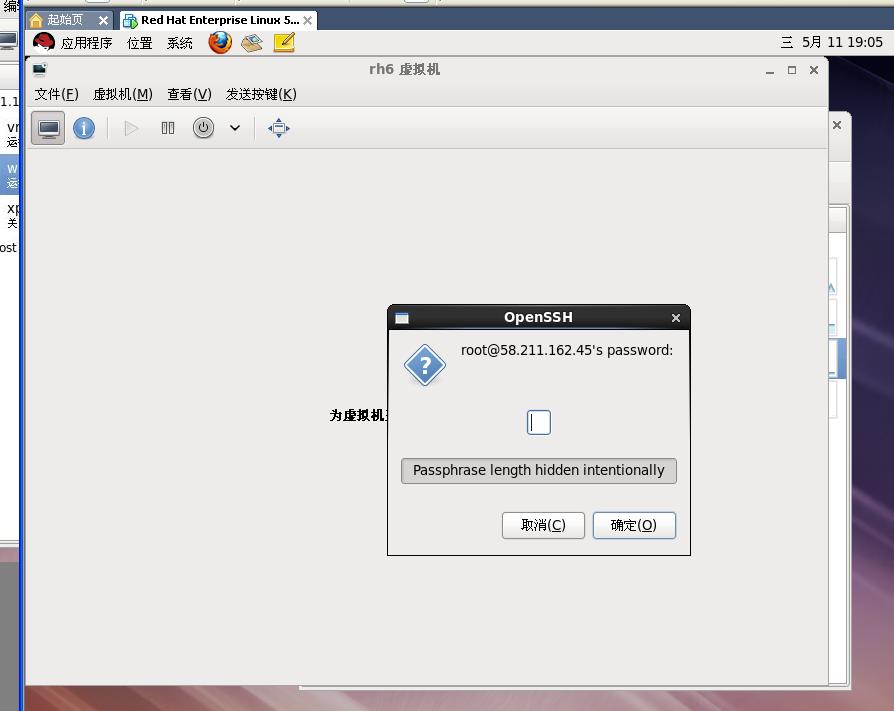The image size is (894, 711).
Task: Open the 应用程序 applications menu
Action: click(87, 43)
